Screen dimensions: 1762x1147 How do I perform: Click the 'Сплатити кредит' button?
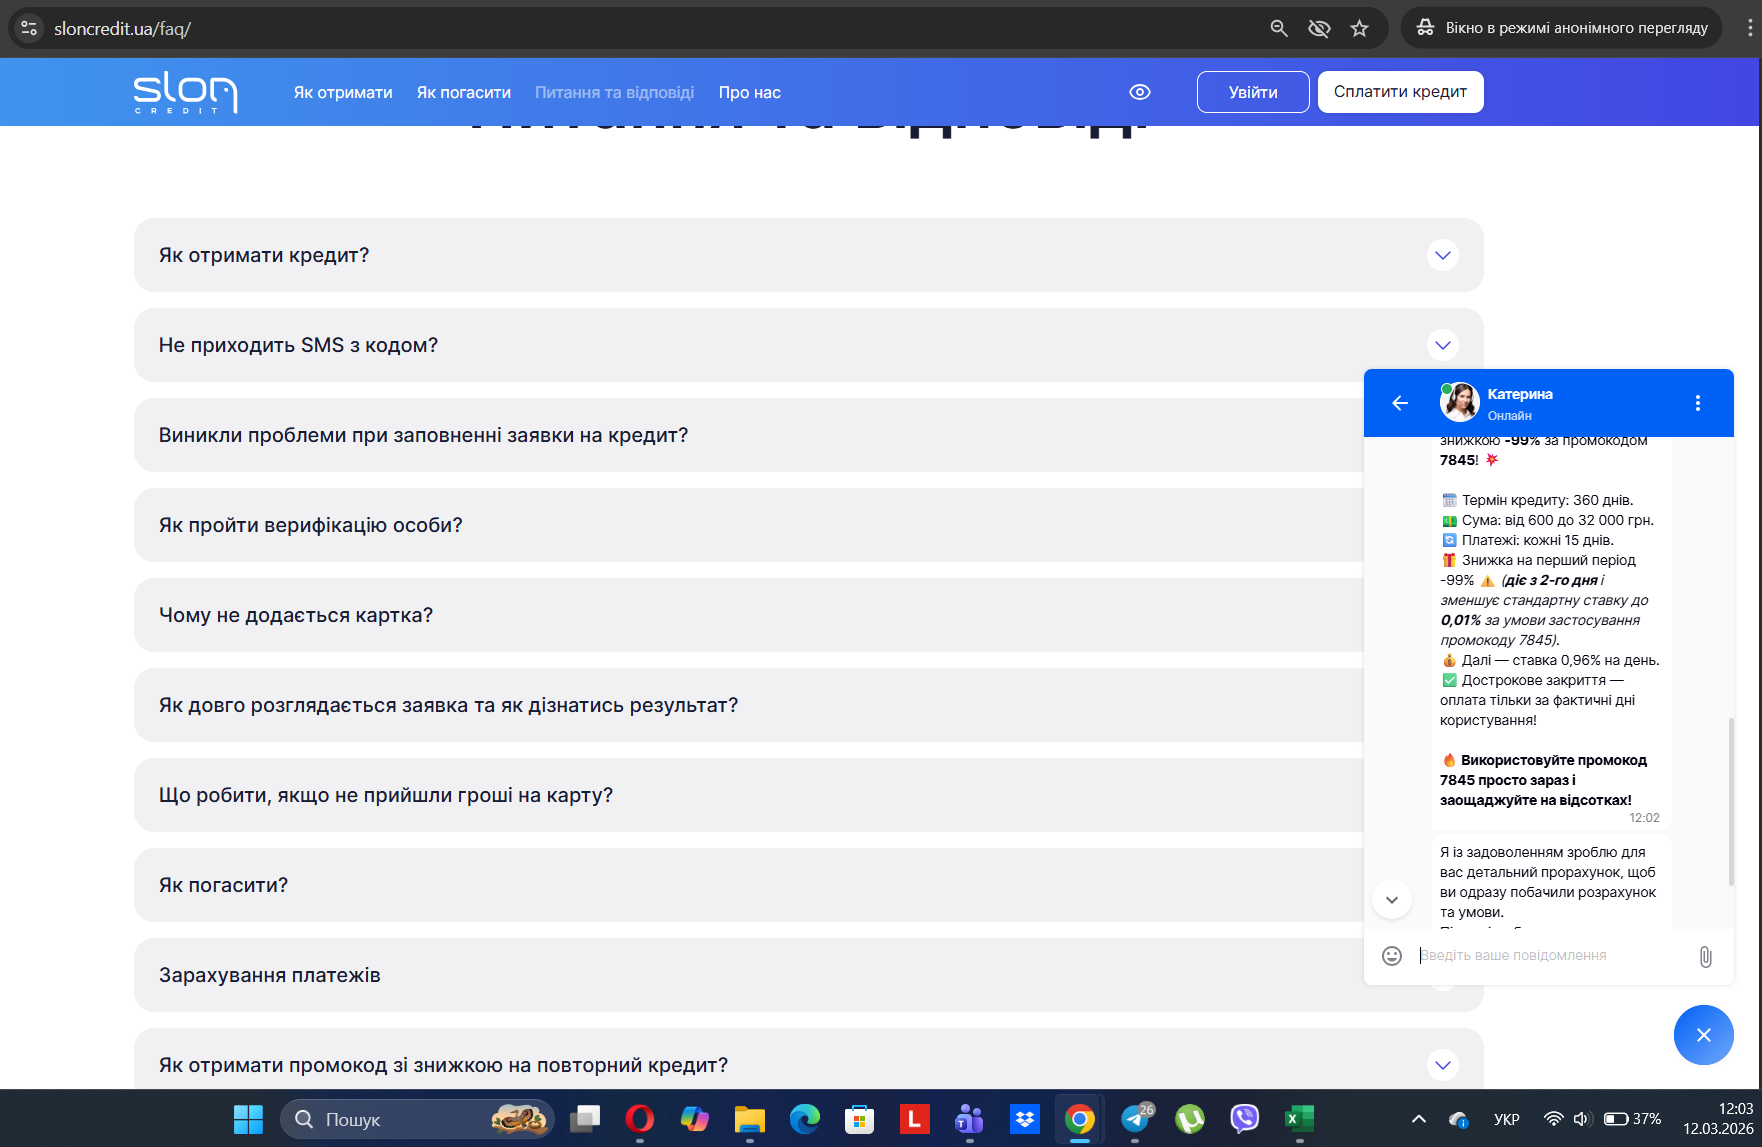1400,92
